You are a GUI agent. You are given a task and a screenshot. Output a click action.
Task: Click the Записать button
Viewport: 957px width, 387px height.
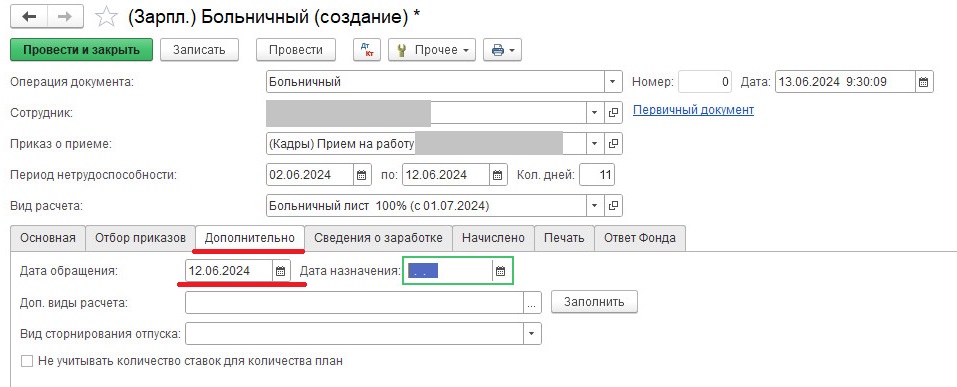199,50
